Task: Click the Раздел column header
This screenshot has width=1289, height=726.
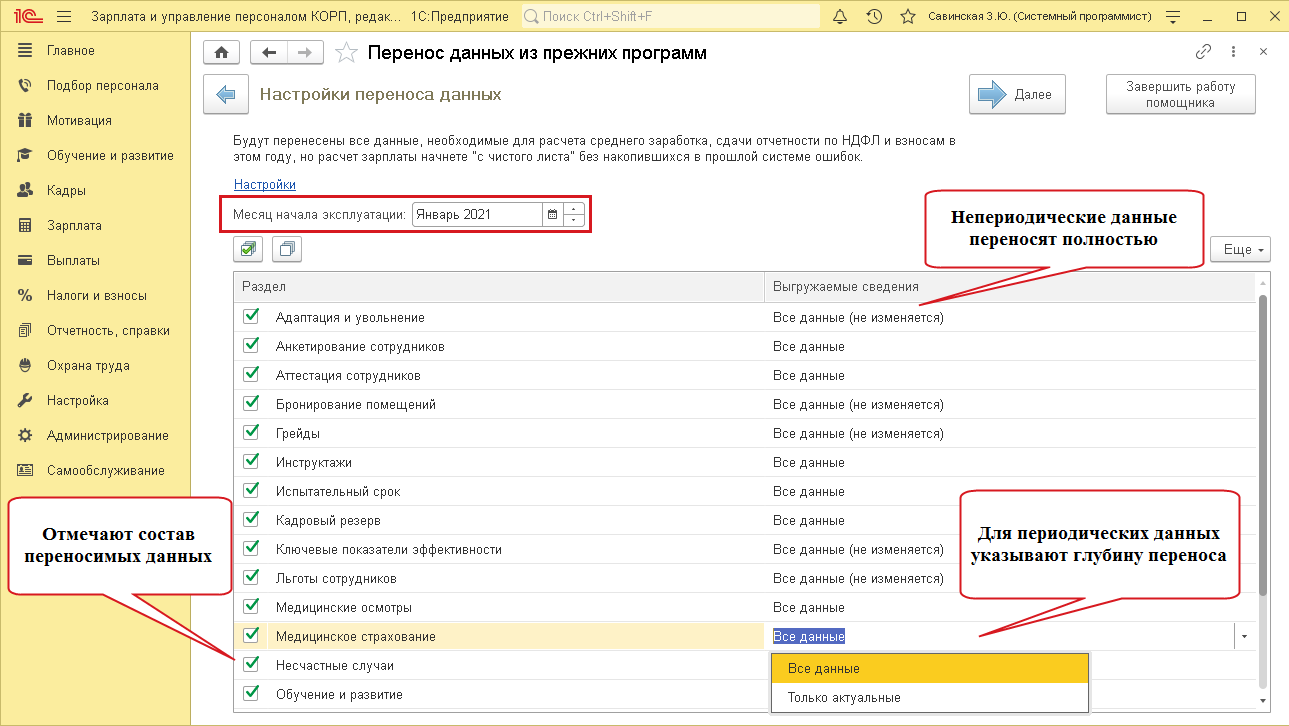Action: click(499, 287)
